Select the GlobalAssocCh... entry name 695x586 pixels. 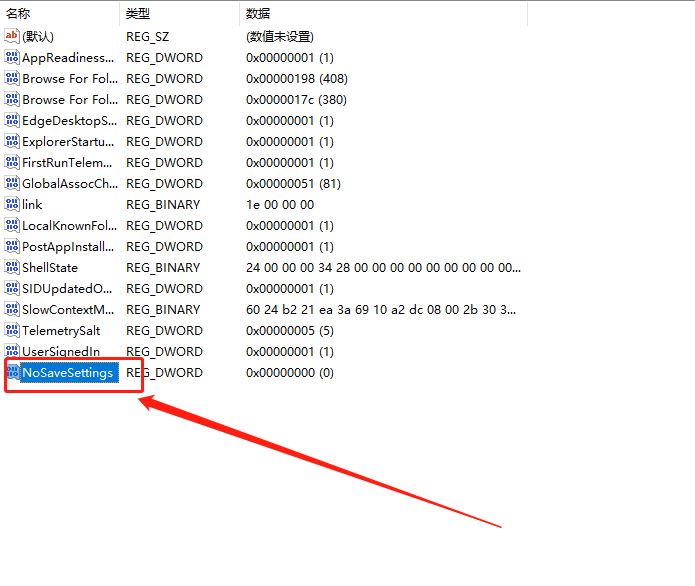70,184
